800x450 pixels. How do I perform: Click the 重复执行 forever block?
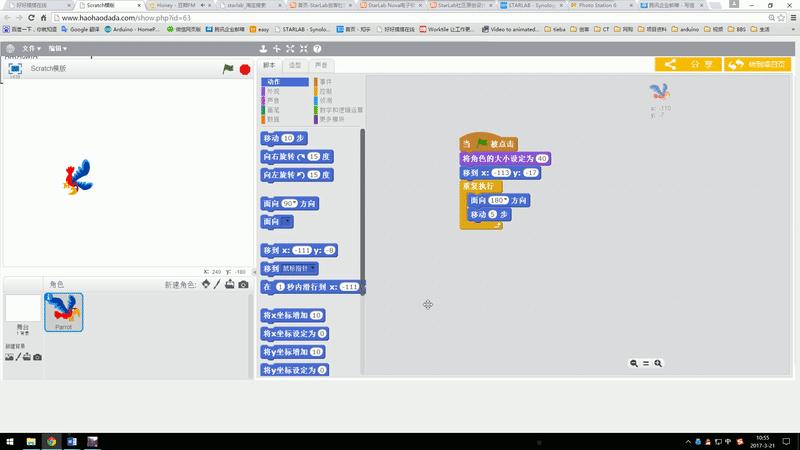pos(481,186)
